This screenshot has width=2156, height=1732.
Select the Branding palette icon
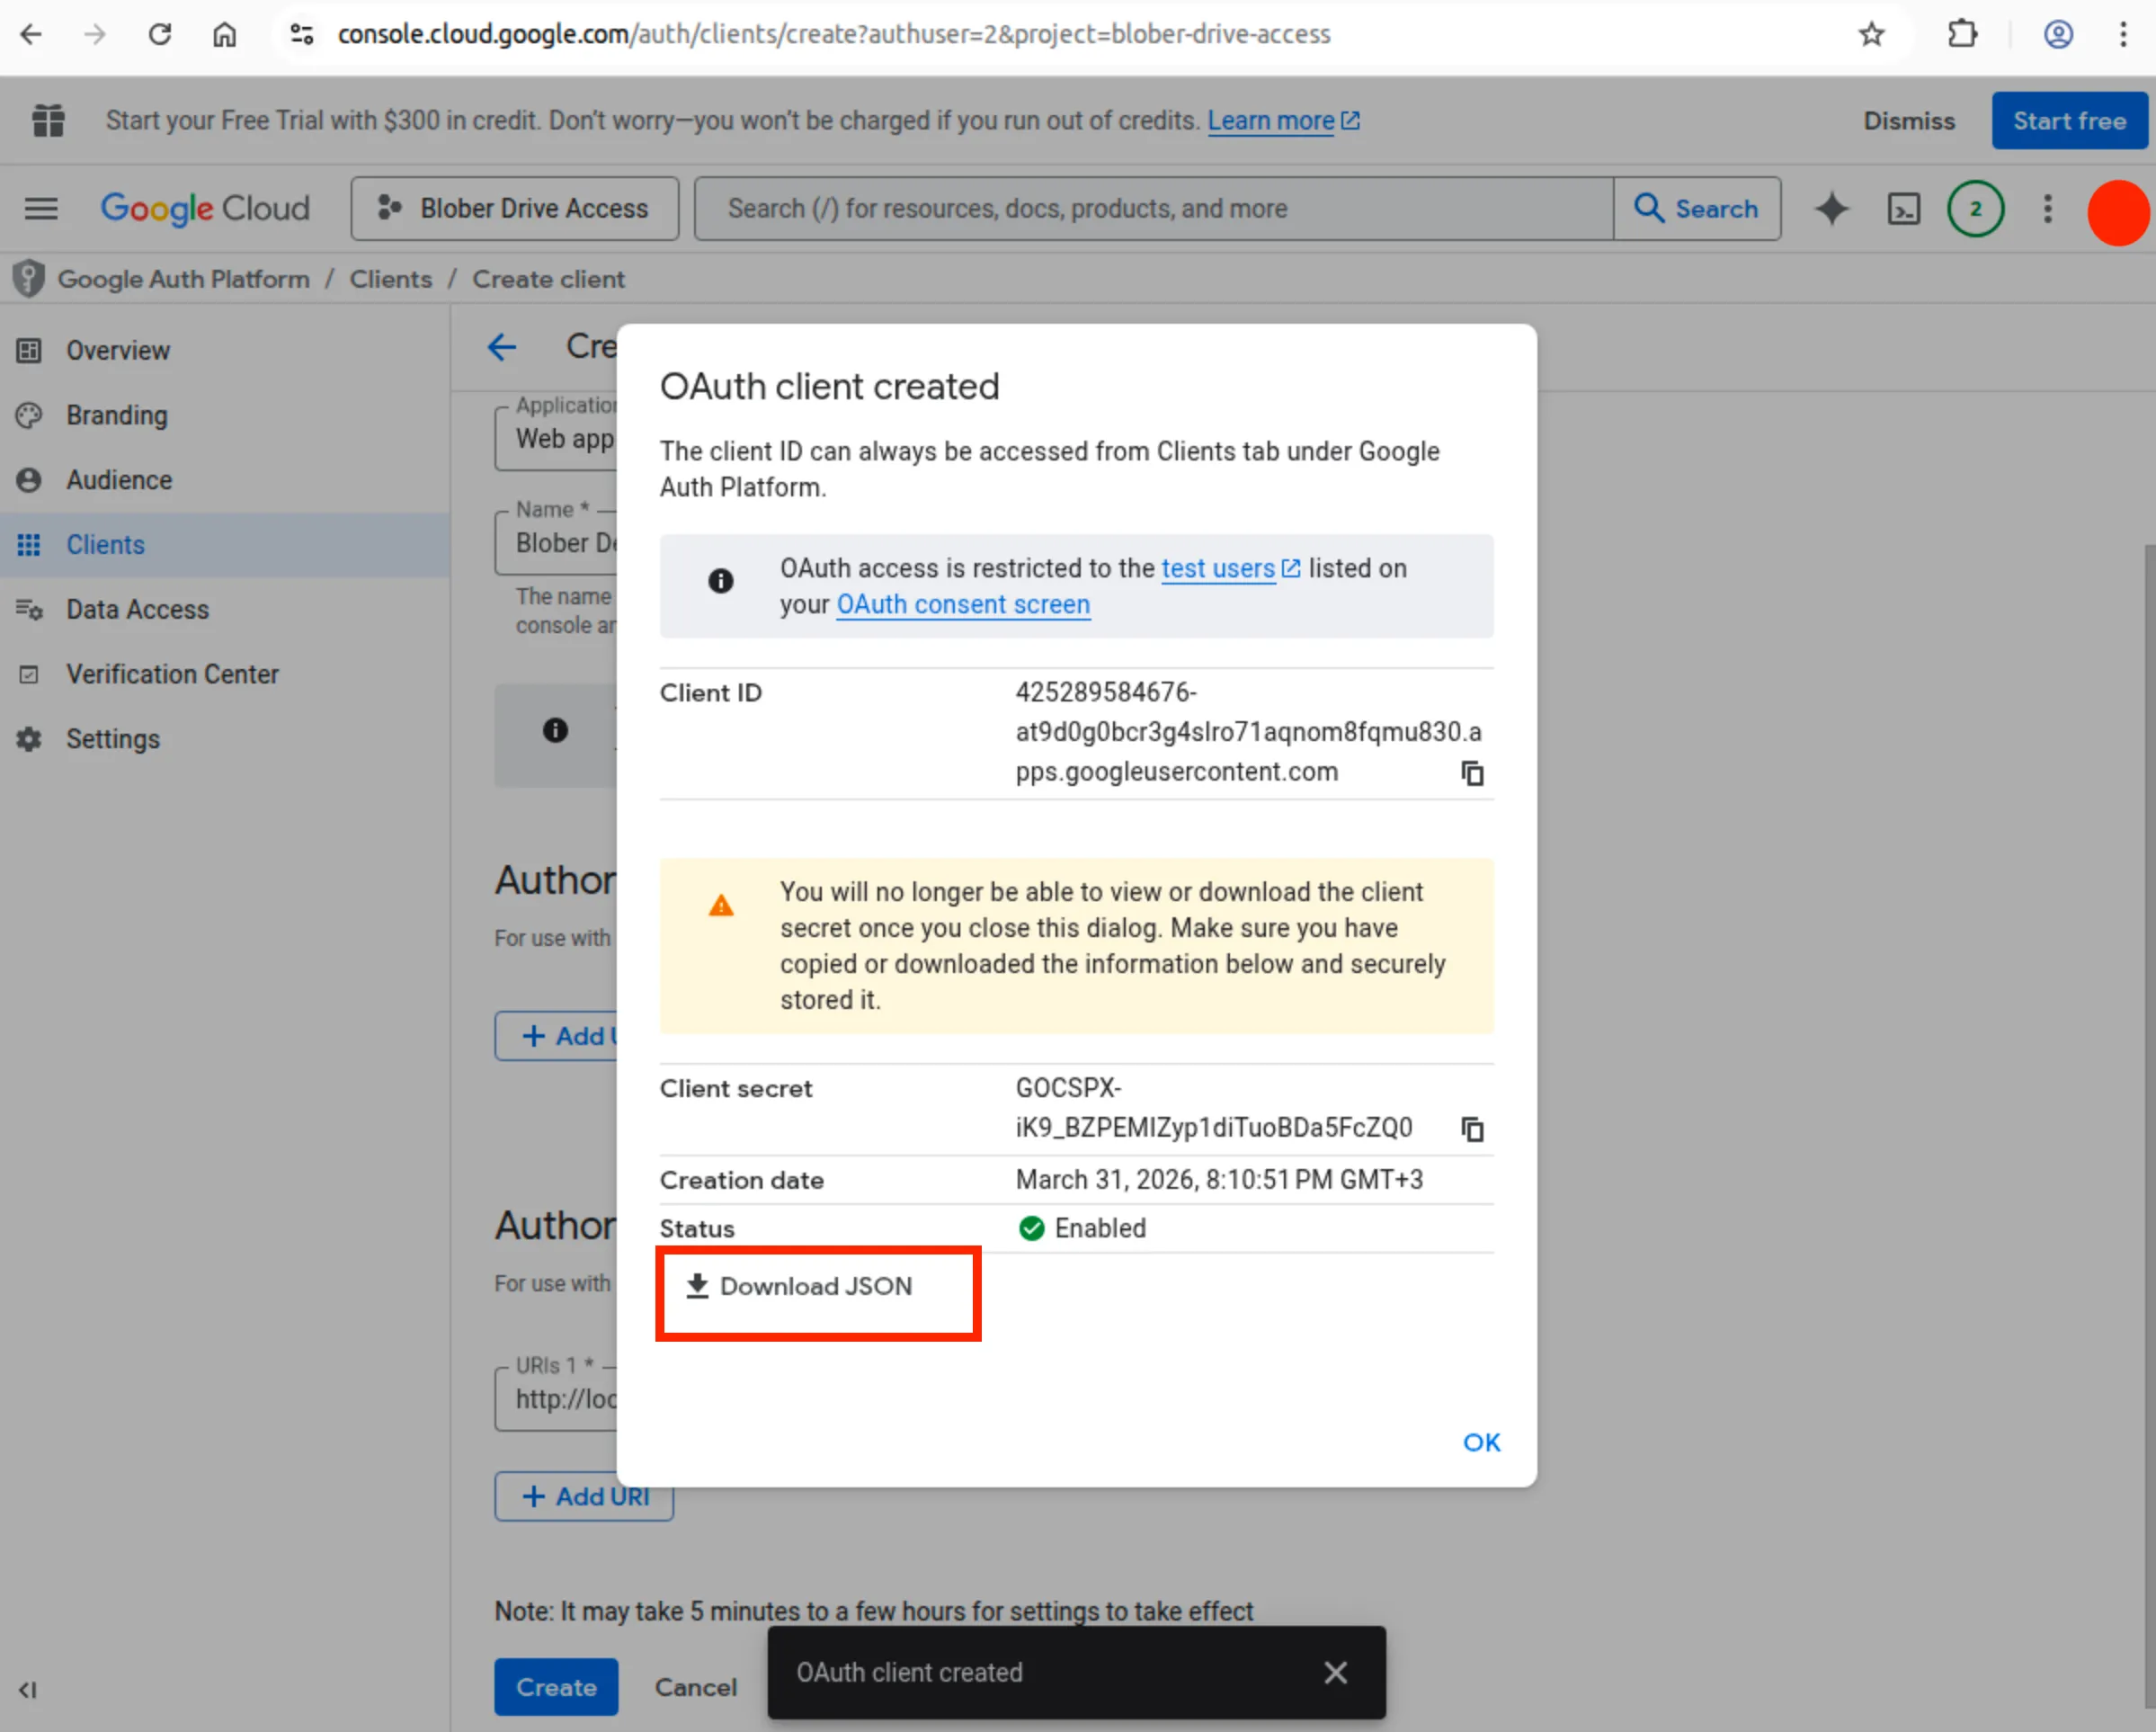pyautogui.click(x=28, y=415)
